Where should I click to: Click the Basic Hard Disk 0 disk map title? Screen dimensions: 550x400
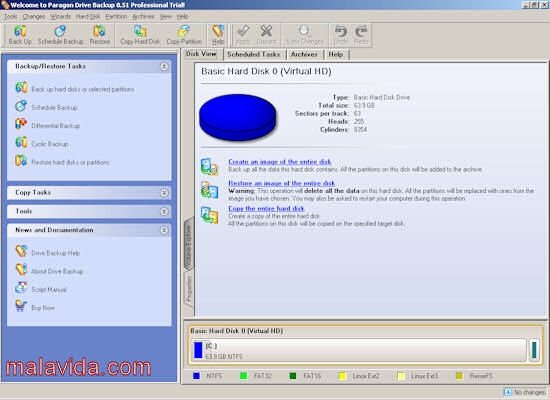click(236, 331)
